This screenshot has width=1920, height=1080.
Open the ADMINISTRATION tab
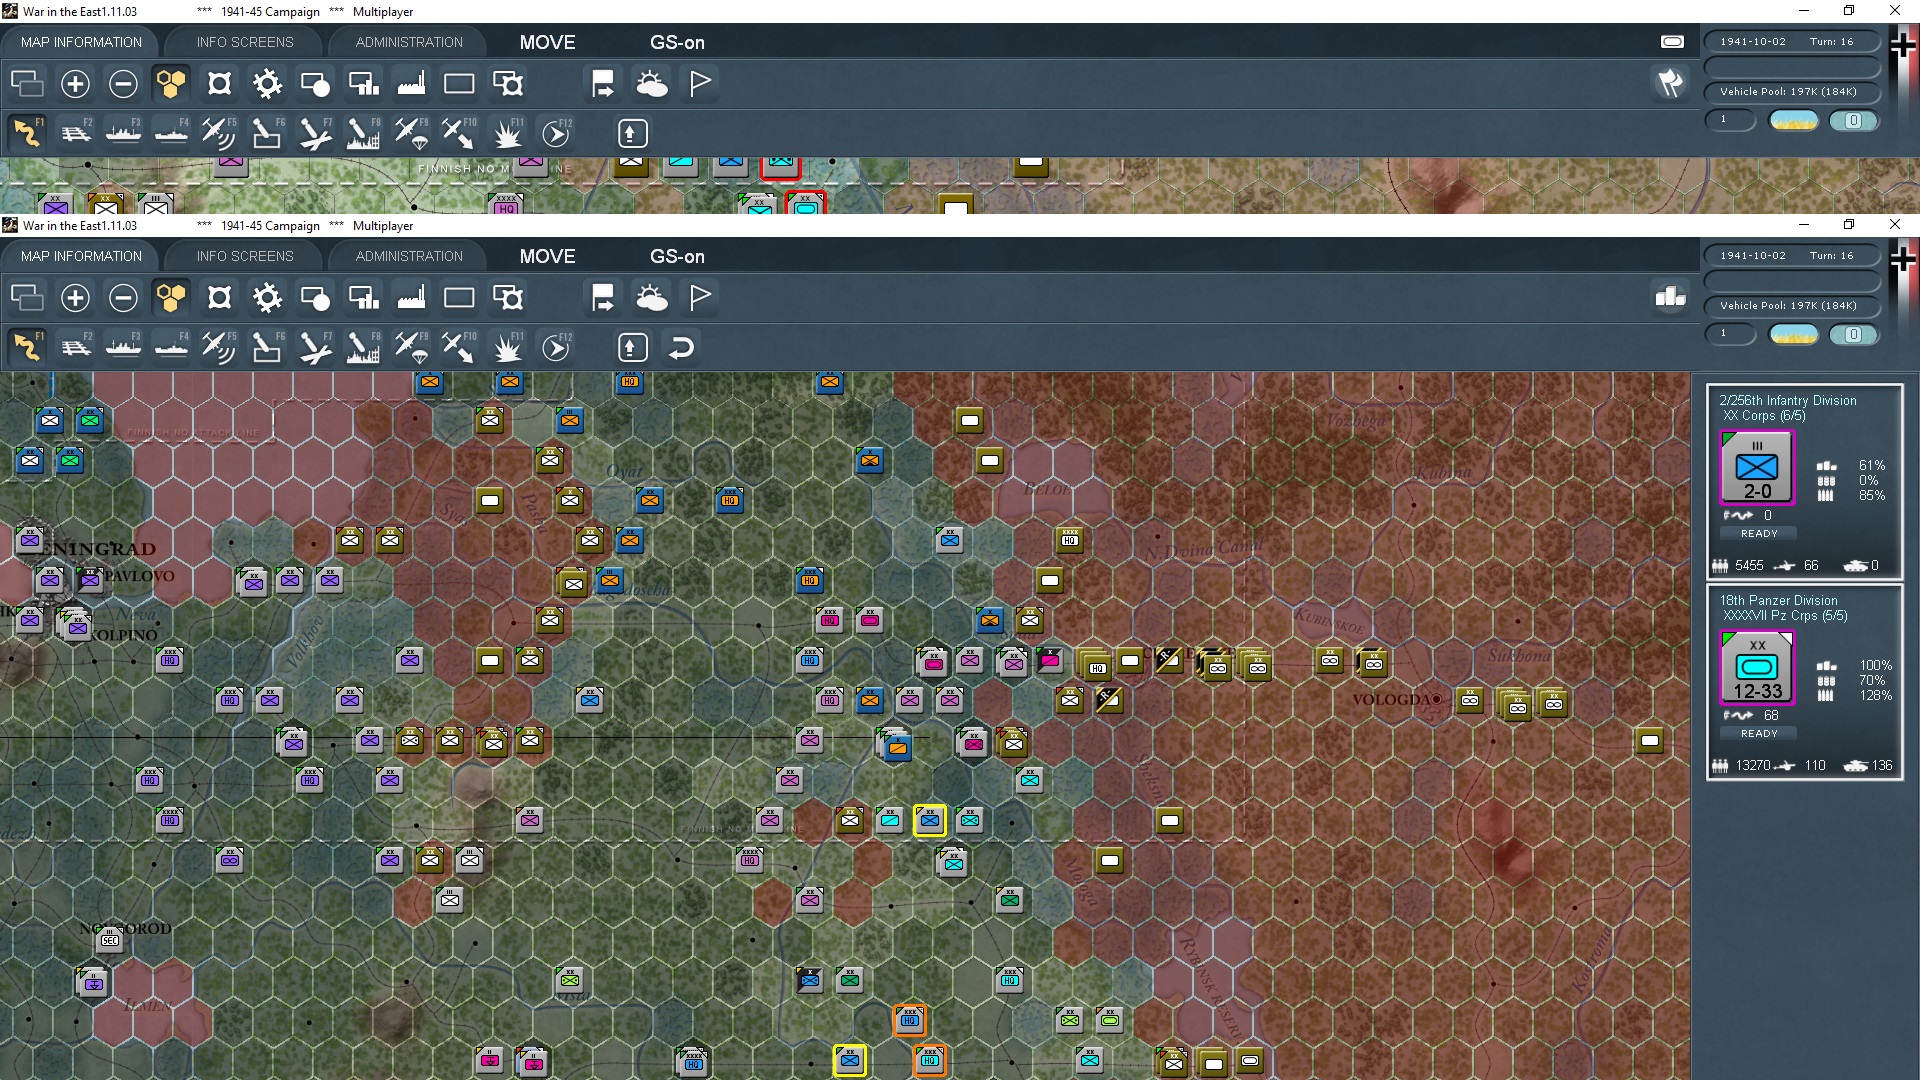tap(407, 256)
